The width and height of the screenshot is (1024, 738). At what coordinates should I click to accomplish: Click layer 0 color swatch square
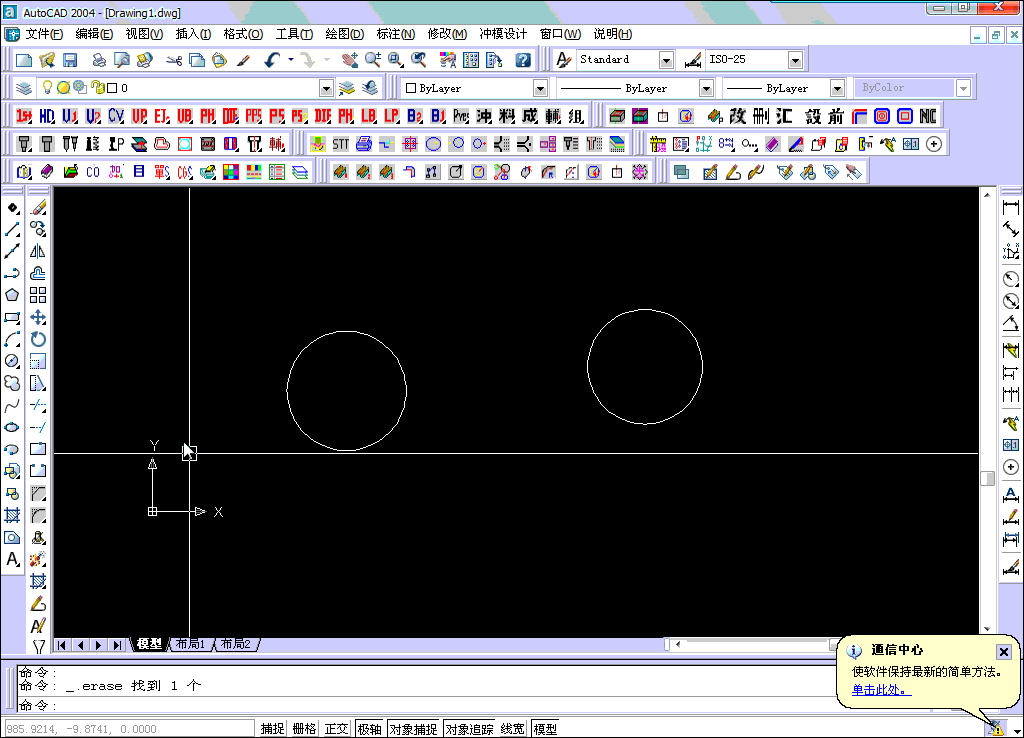pos(112,88)
